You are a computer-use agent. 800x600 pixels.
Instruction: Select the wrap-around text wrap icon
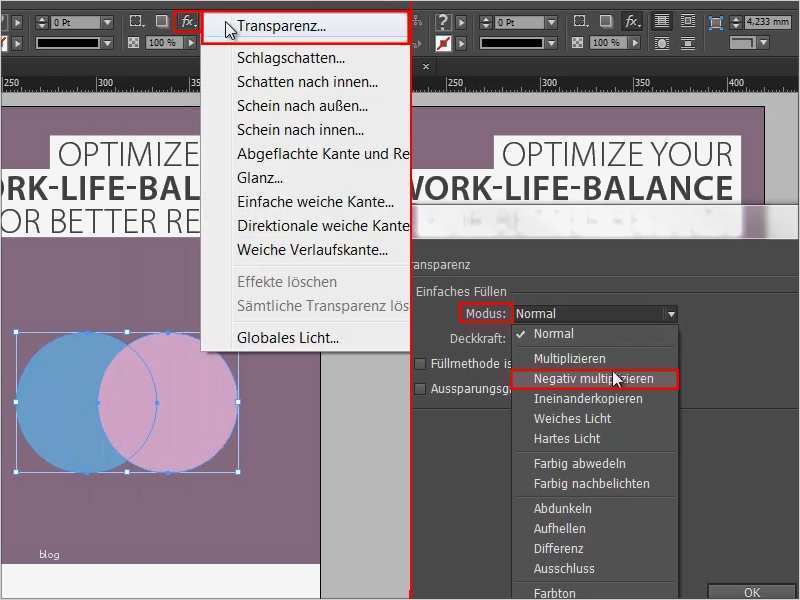[688, 21]
